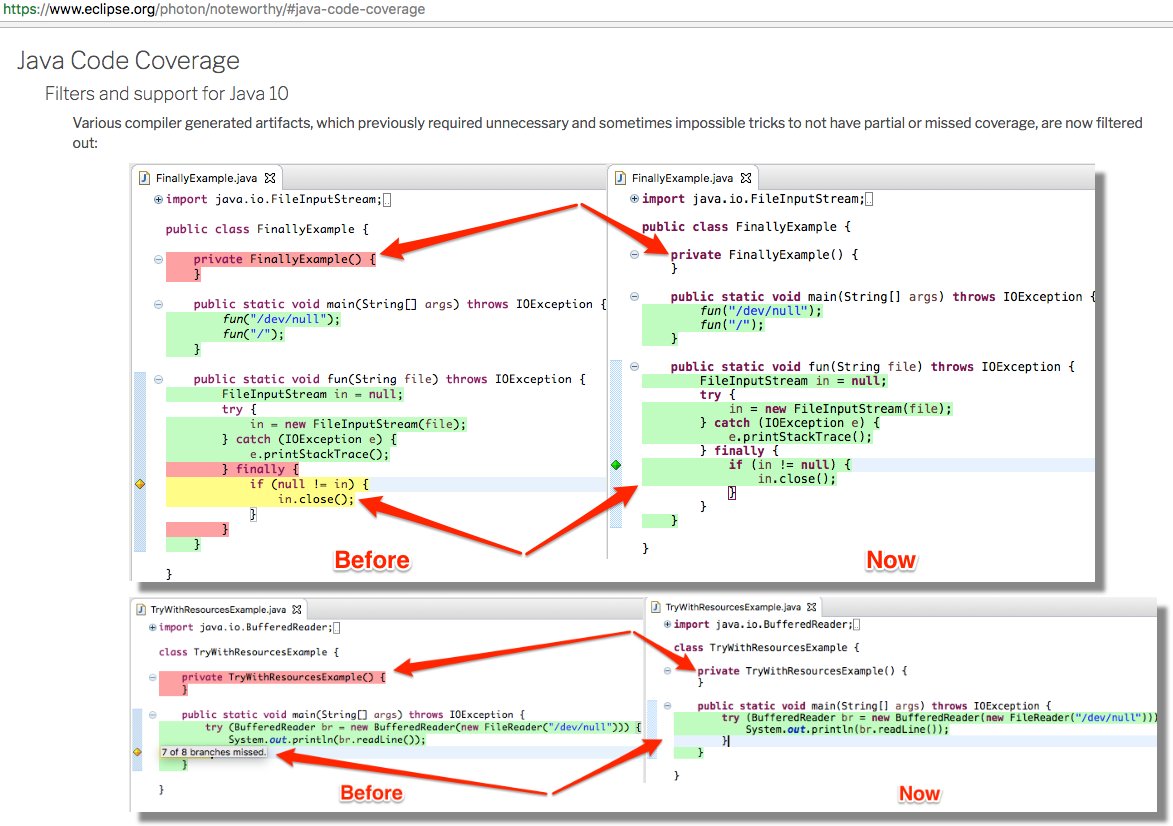This screenshot has height=826, width=1173.
Task: Expand the import java.io.BufferedReader fold in the Before pane
Action: [153, 627]
